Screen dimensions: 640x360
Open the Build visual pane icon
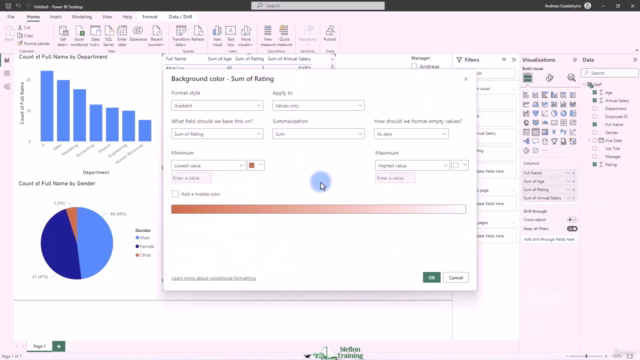tap(528, 78)
